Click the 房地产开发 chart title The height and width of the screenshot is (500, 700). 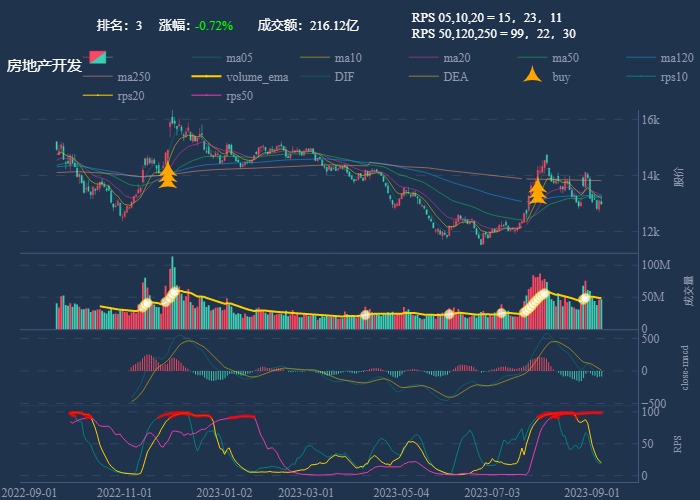(44, 64)
